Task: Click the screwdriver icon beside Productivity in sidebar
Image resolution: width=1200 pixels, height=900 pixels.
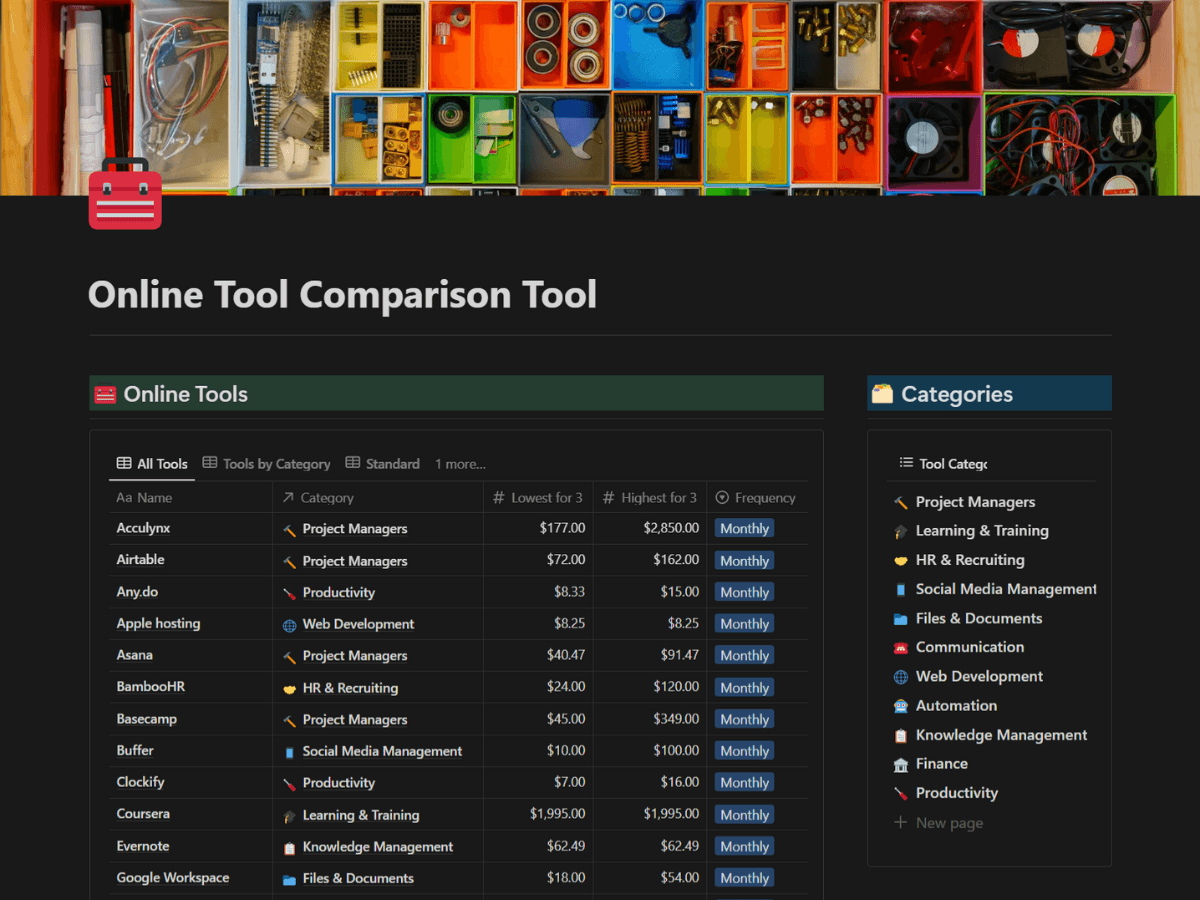Action: 900,794
